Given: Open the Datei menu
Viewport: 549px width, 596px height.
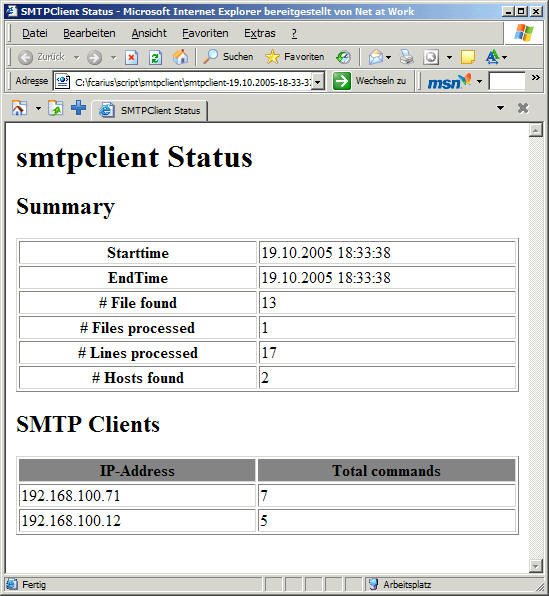Looking at the screenshot, I should (x=35, y=33).
